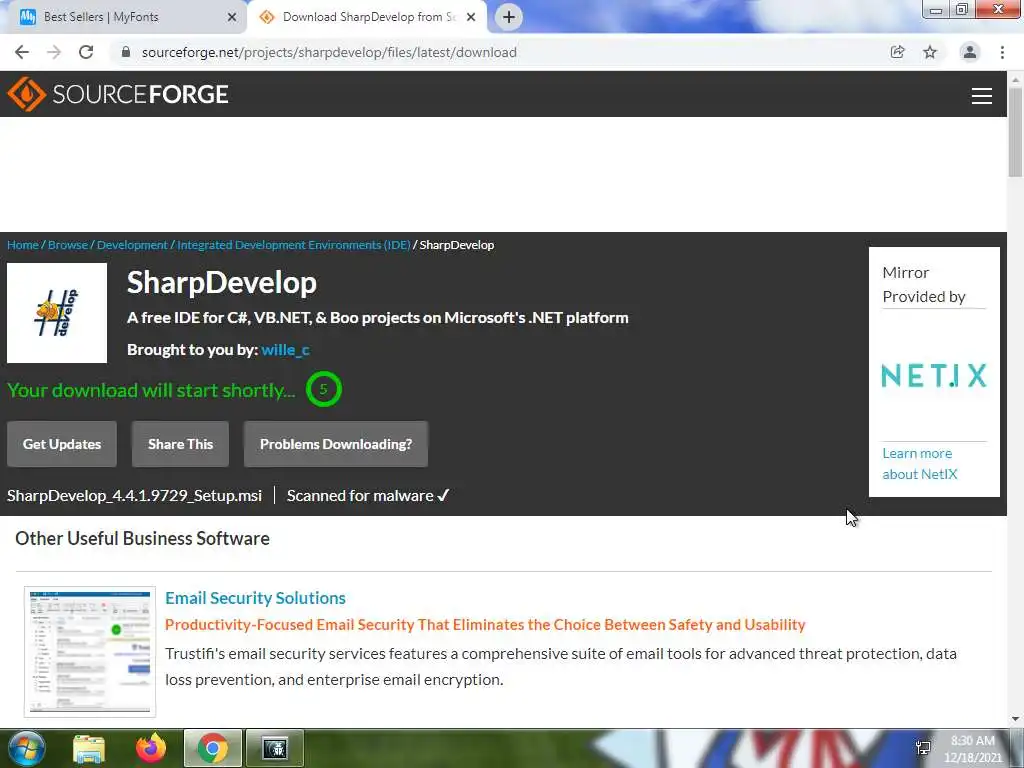
Task: Open the Browse breadcrumb link
Action: click(68, 245)
